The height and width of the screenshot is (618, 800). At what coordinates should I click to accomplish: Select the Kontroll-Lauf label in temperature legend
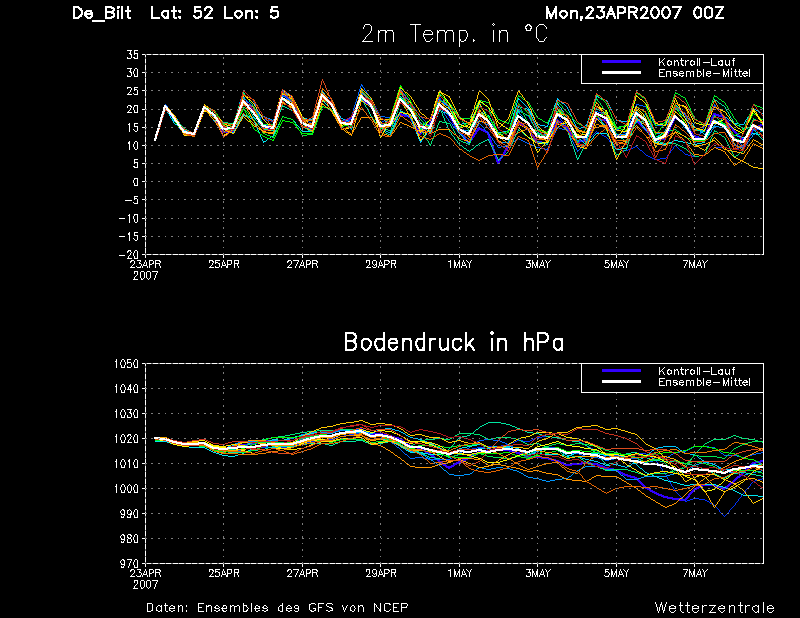coord(696,62)
